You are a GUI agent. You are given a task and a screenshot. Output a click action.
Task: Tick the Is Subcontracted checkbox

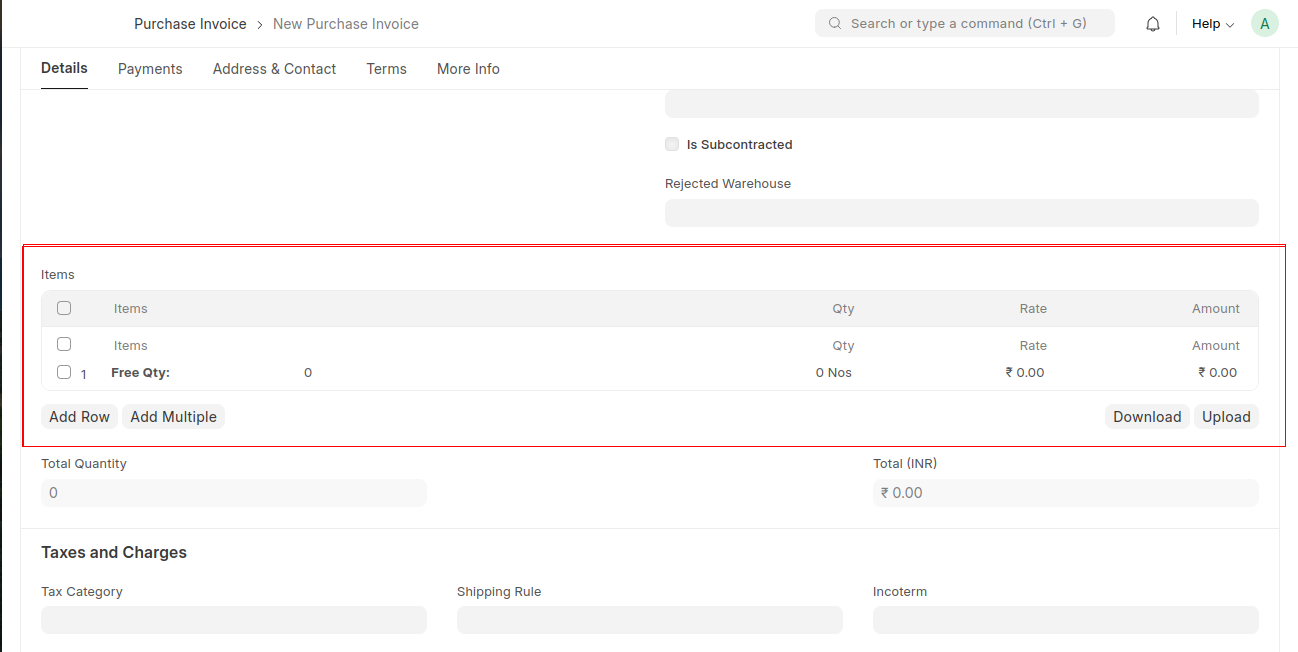pos(672,144)
